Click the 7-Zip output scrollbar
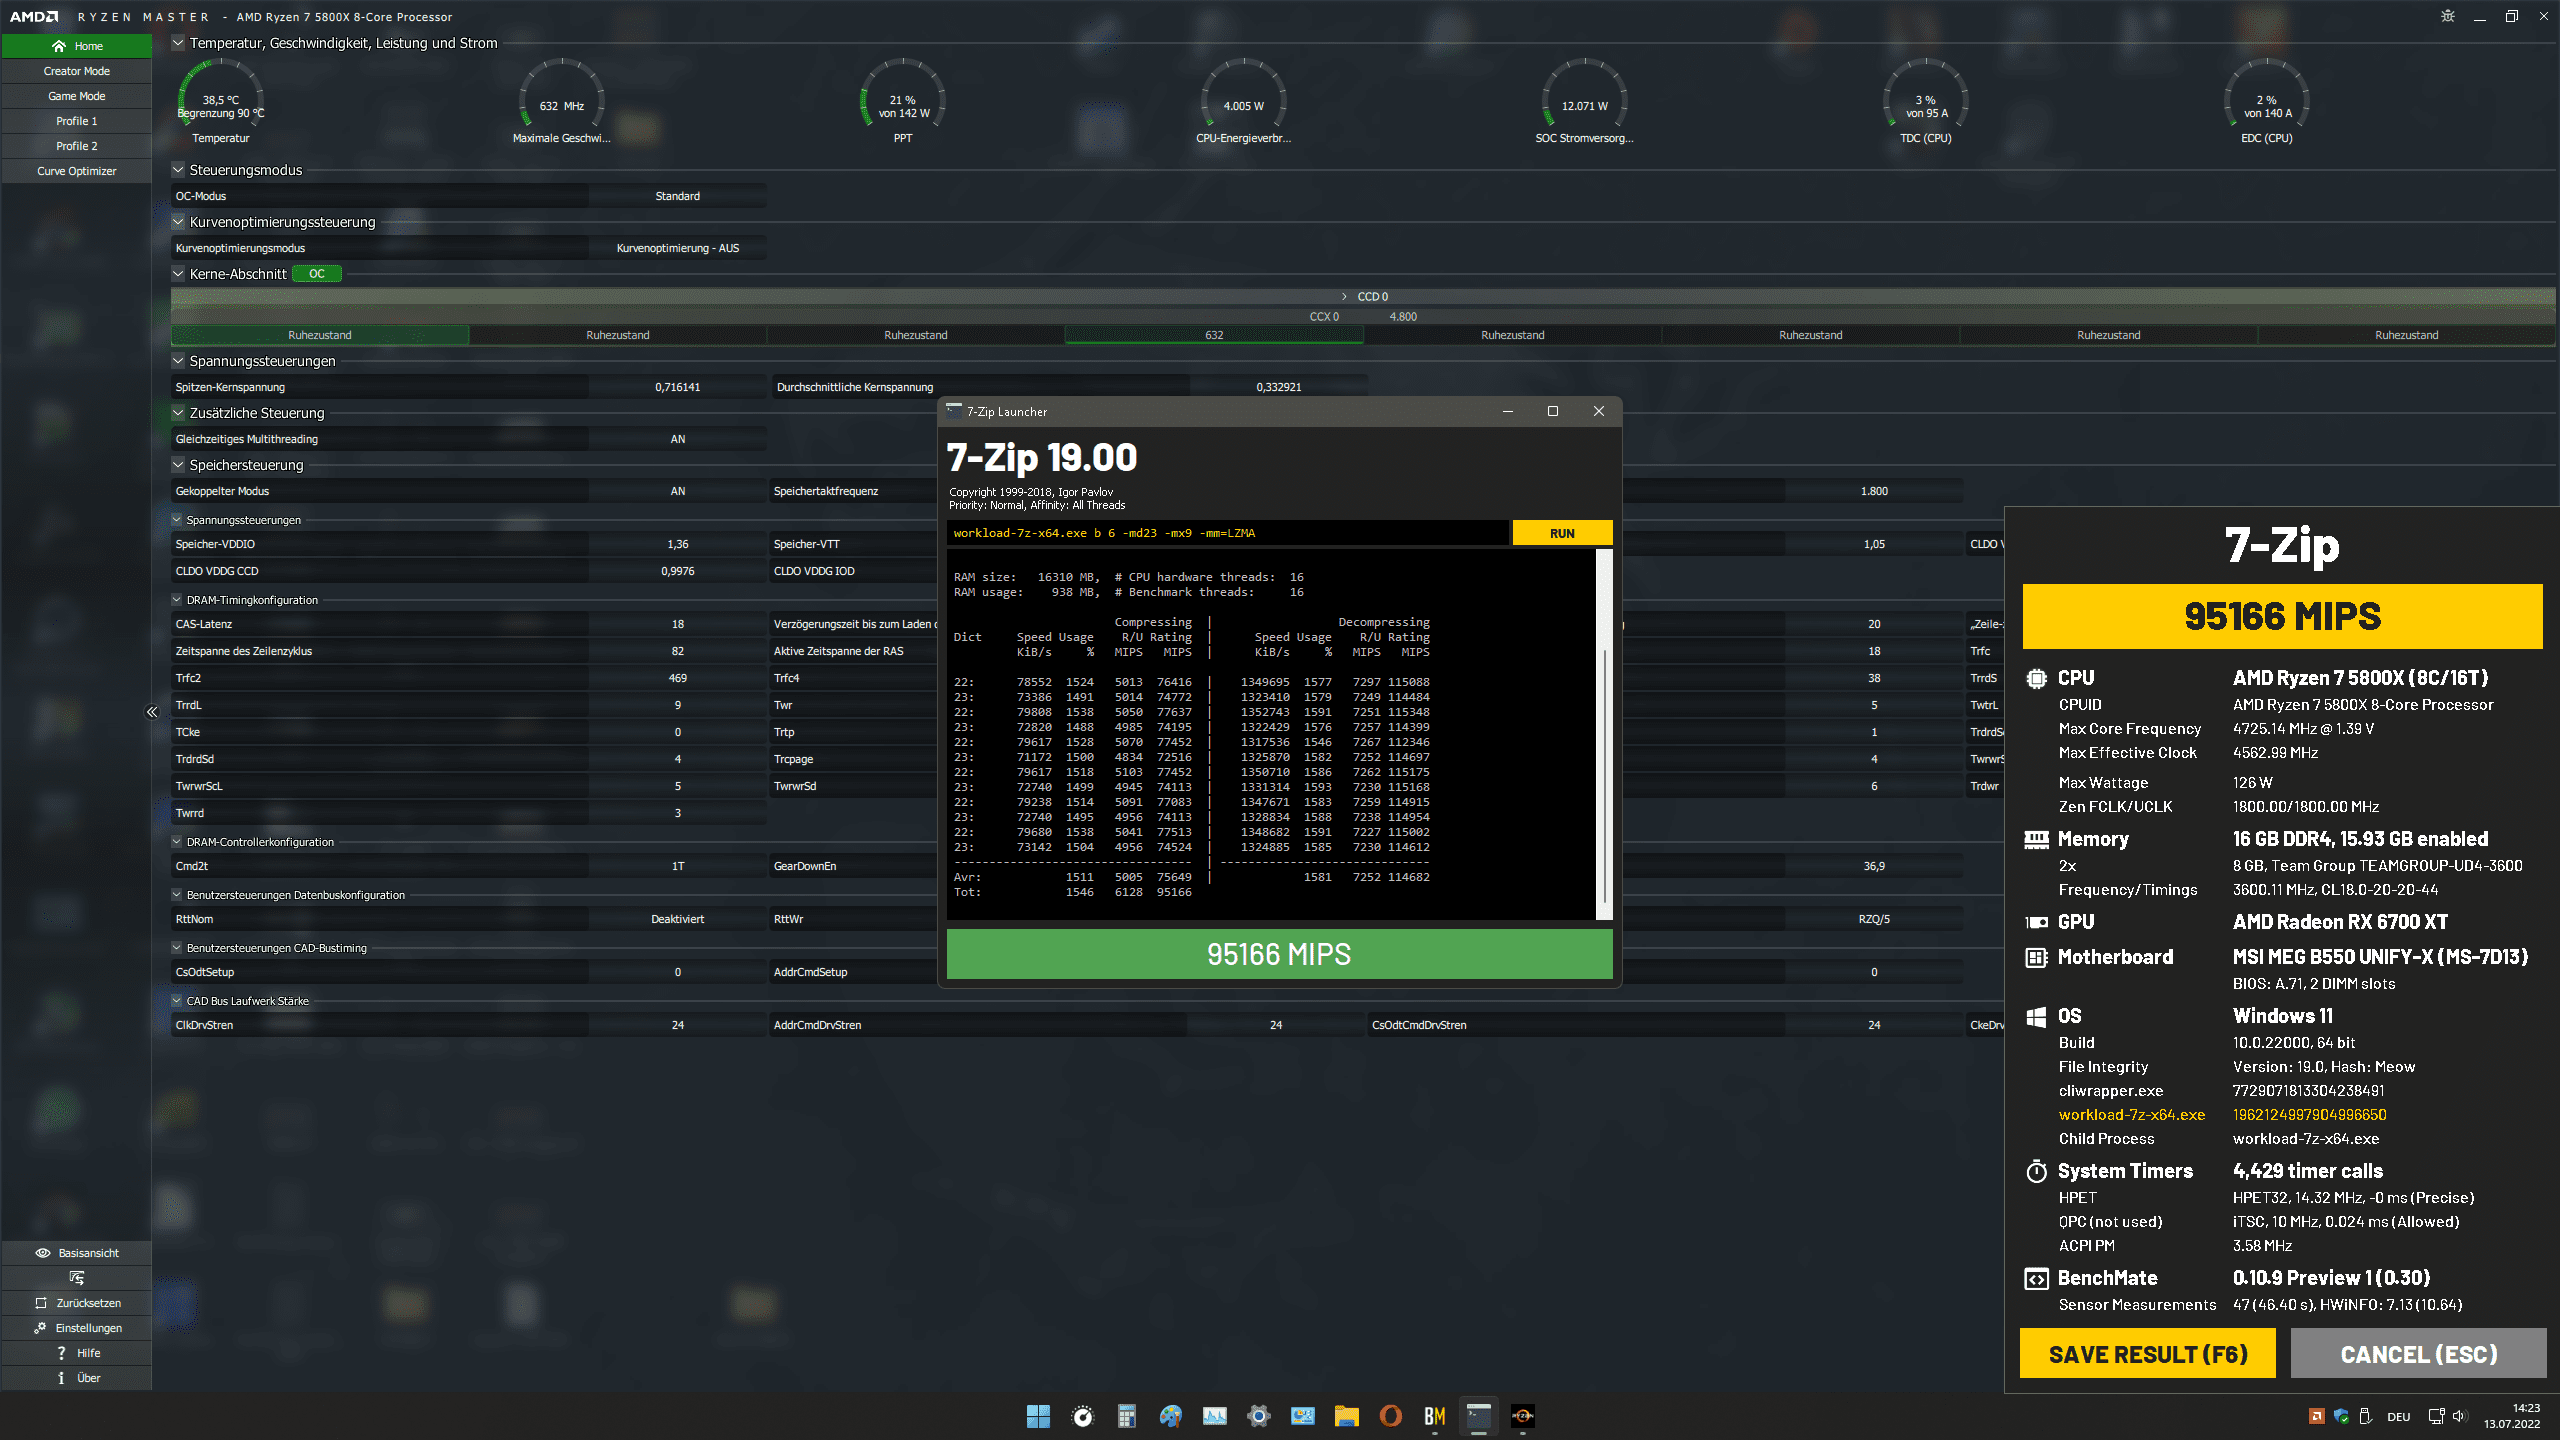This screenshot has height=1440, width=2560. pyautogui.click(x=1605, y=735)
